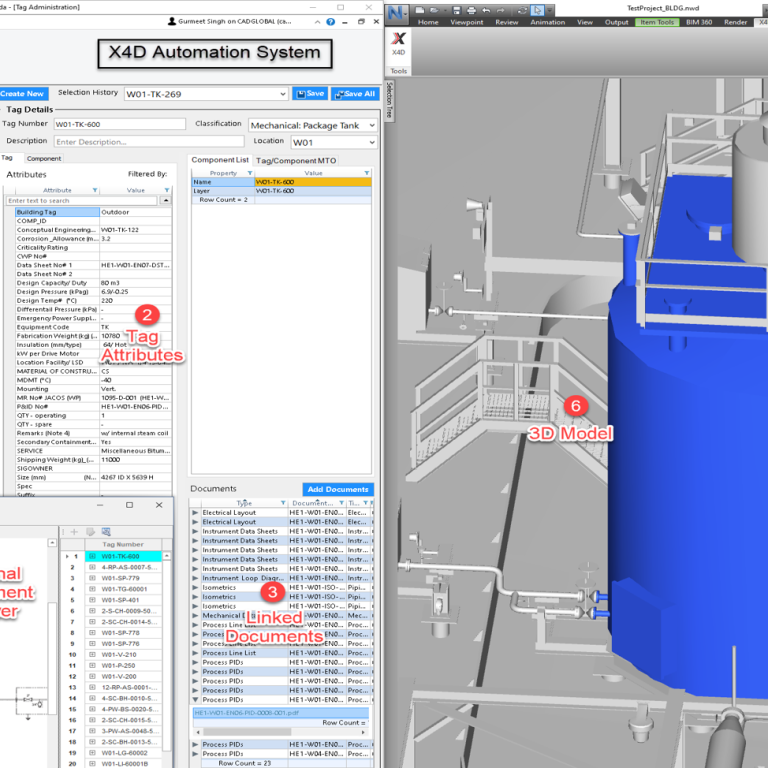Filter the Value column in Component List
The width and height of the screenshot is (768, 768).
[366, 173]
